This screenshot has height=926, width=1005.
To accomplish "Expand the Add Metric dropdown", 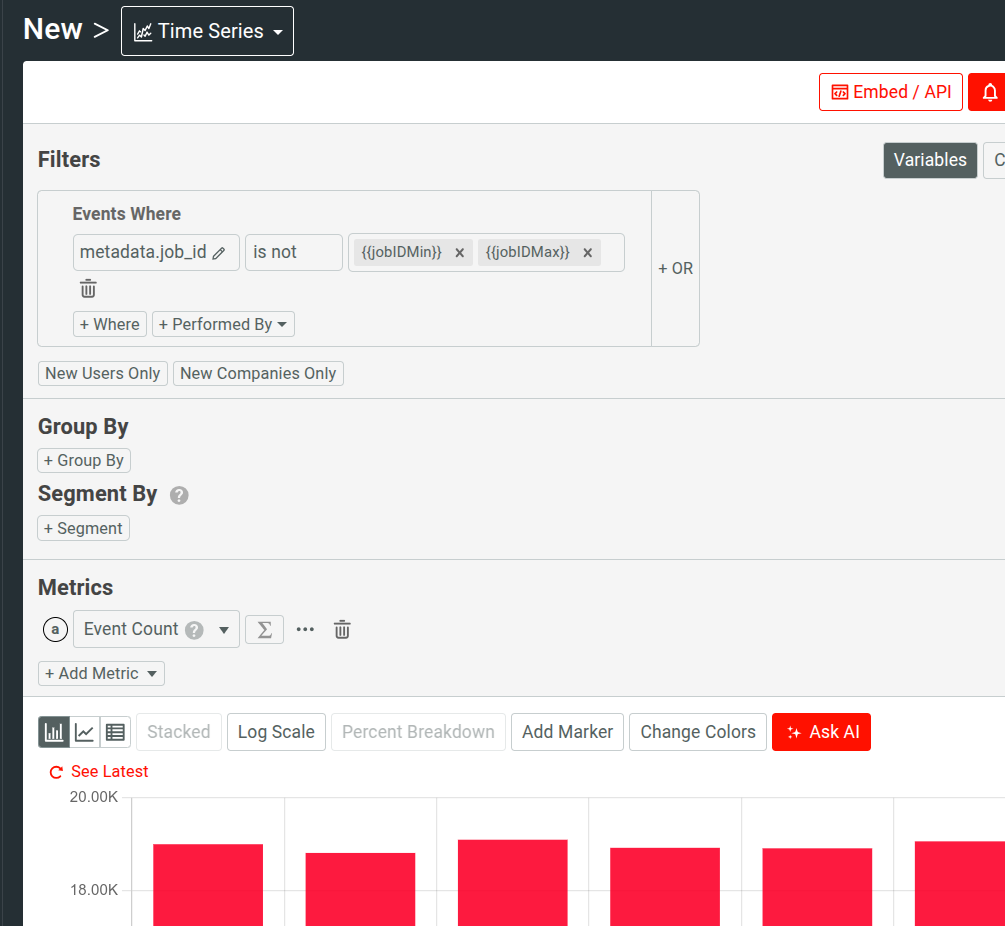I will 100,673.
